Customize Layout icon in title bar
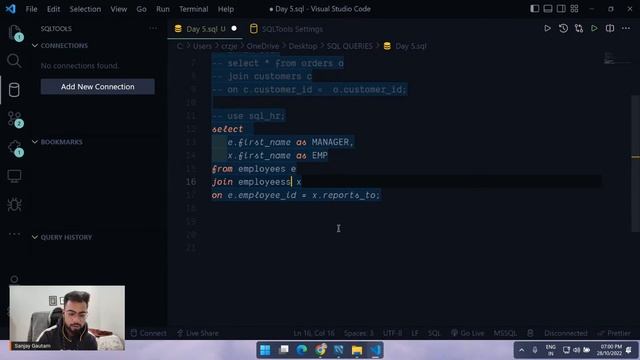This screenshot has width=640, height=360. tap(574, 9)
